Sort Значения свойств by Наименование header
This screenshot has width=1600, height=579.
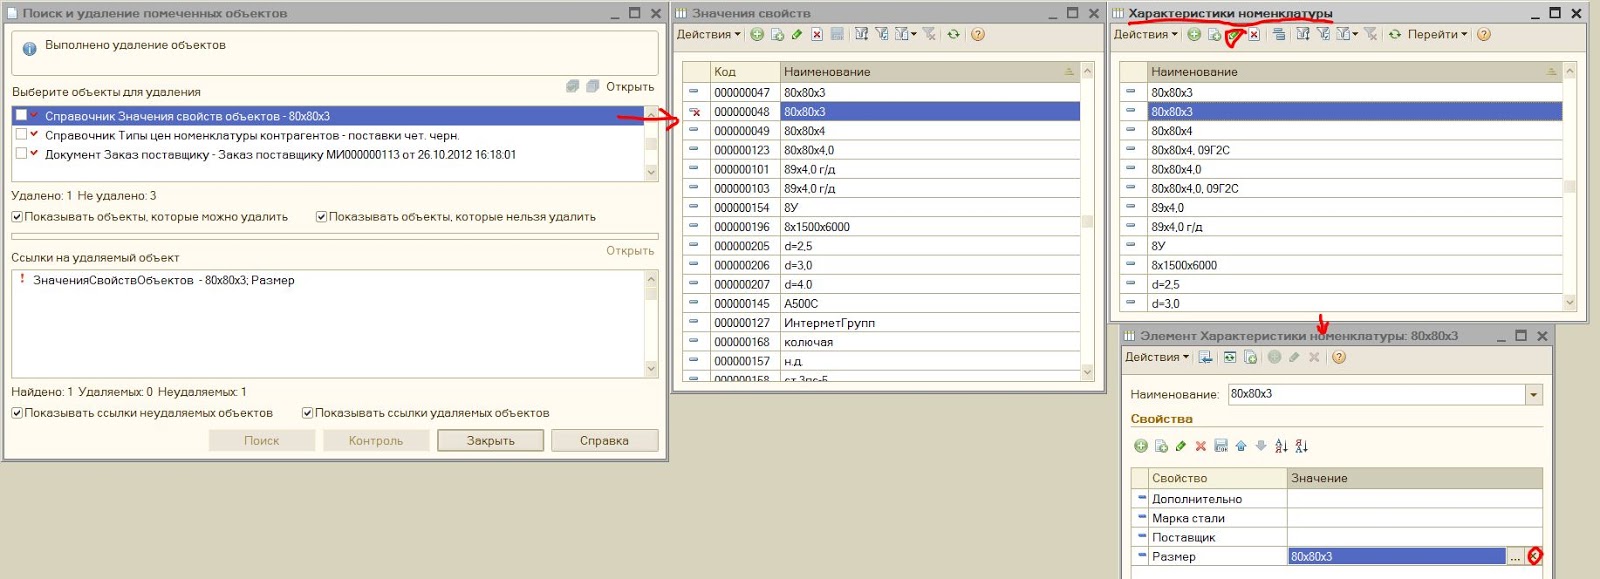(x=929, y=72)
